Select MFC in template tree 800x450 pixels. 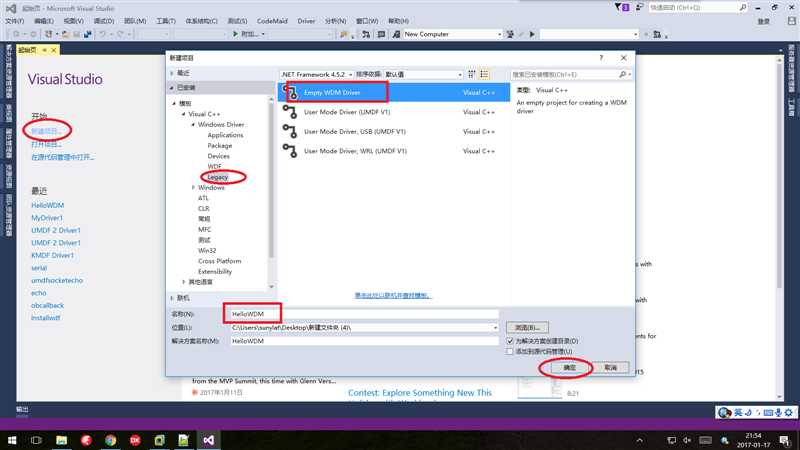click(x=205, y=230)
